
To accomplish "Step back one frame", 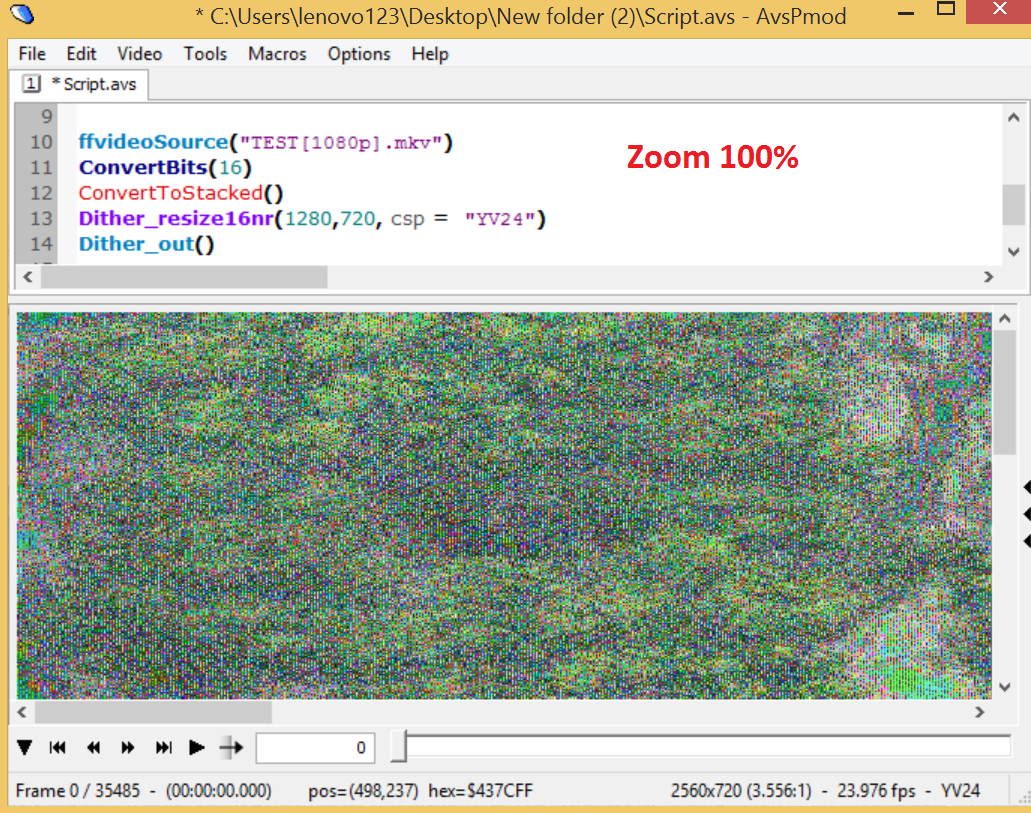I will click(x=93, y=747).
